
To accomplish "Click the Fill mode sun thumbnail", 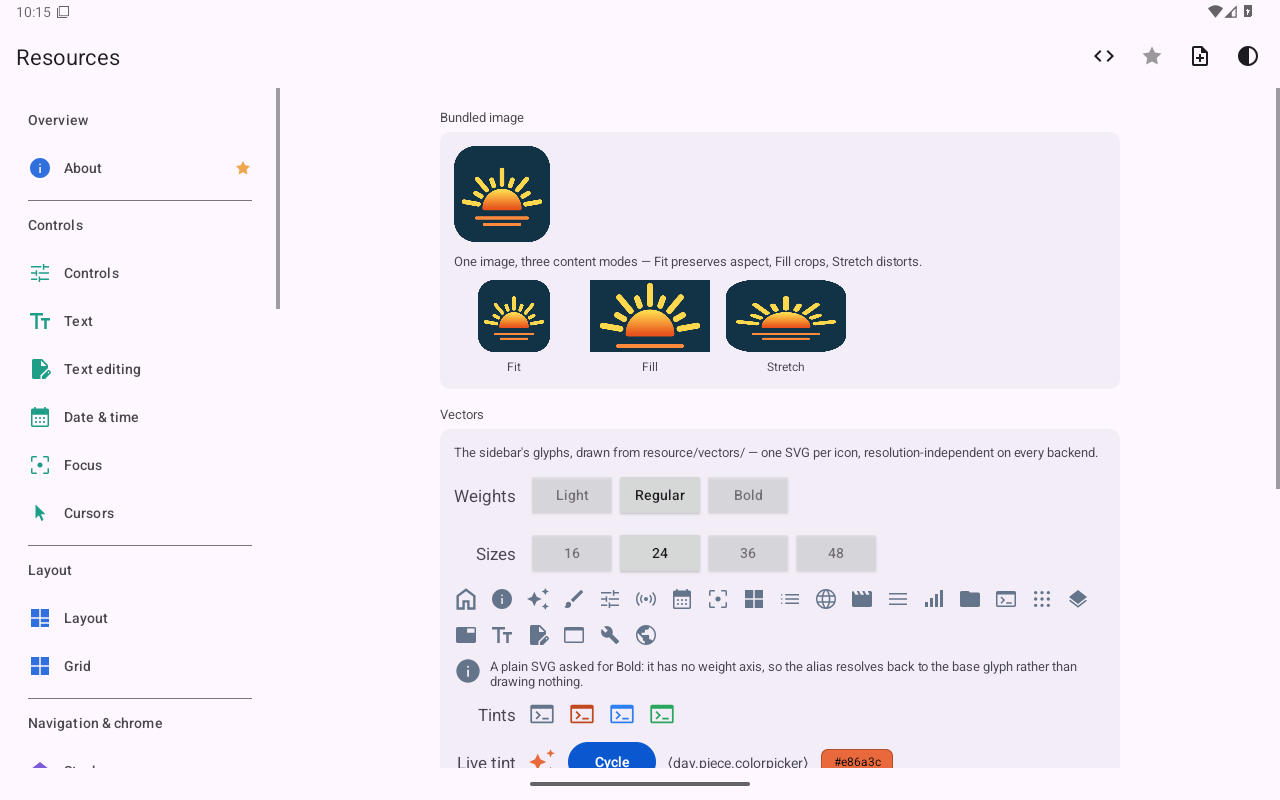I will 650,316.
